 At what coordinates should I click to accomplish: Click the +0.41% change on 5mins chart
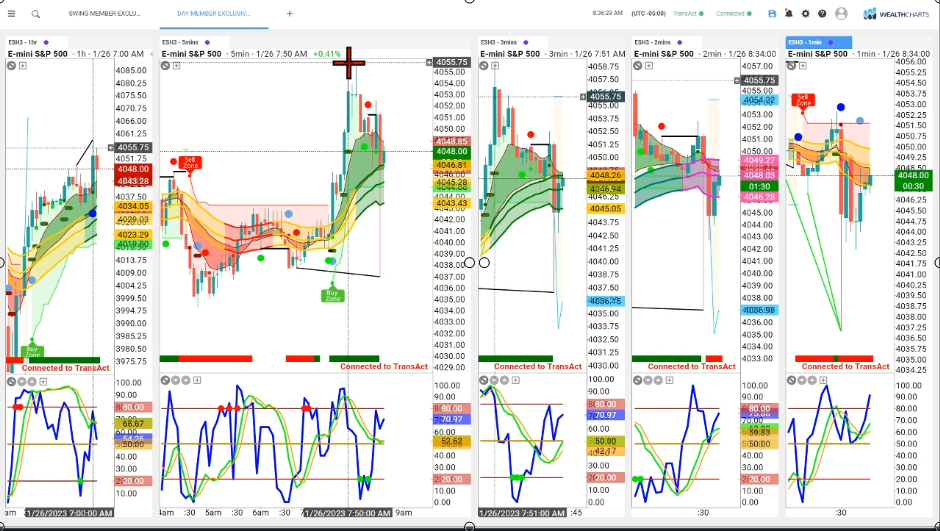pos(326,53)
